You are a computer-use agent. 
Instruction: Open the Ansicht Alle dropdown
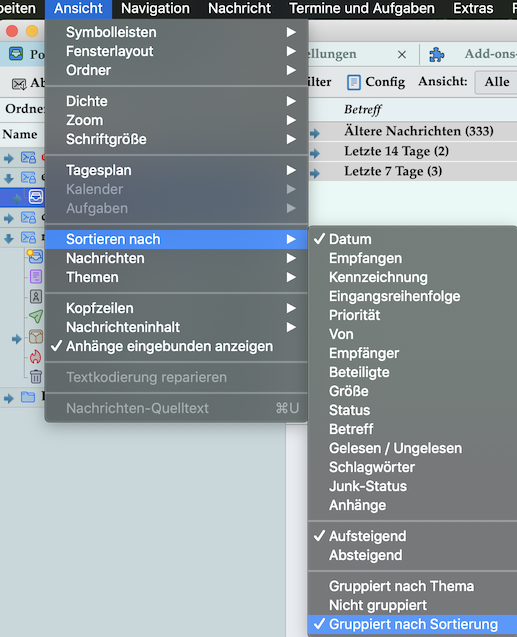click(496, 82)
